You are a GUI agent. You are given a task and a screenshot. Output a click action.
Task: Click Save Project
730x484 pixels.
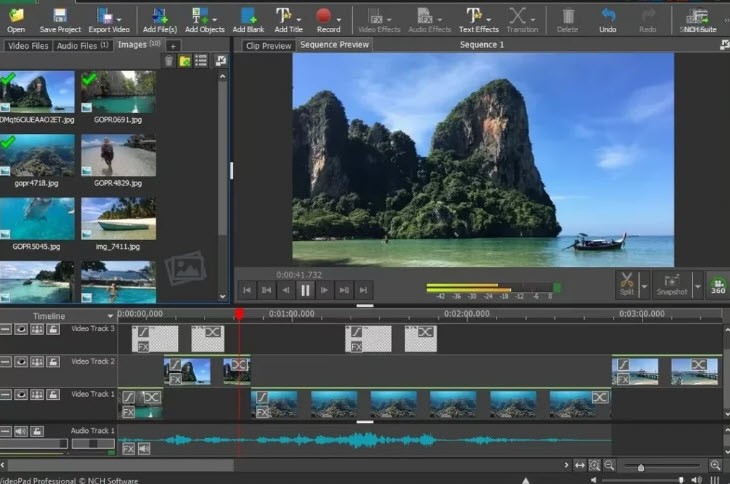(x=60, y=20)
